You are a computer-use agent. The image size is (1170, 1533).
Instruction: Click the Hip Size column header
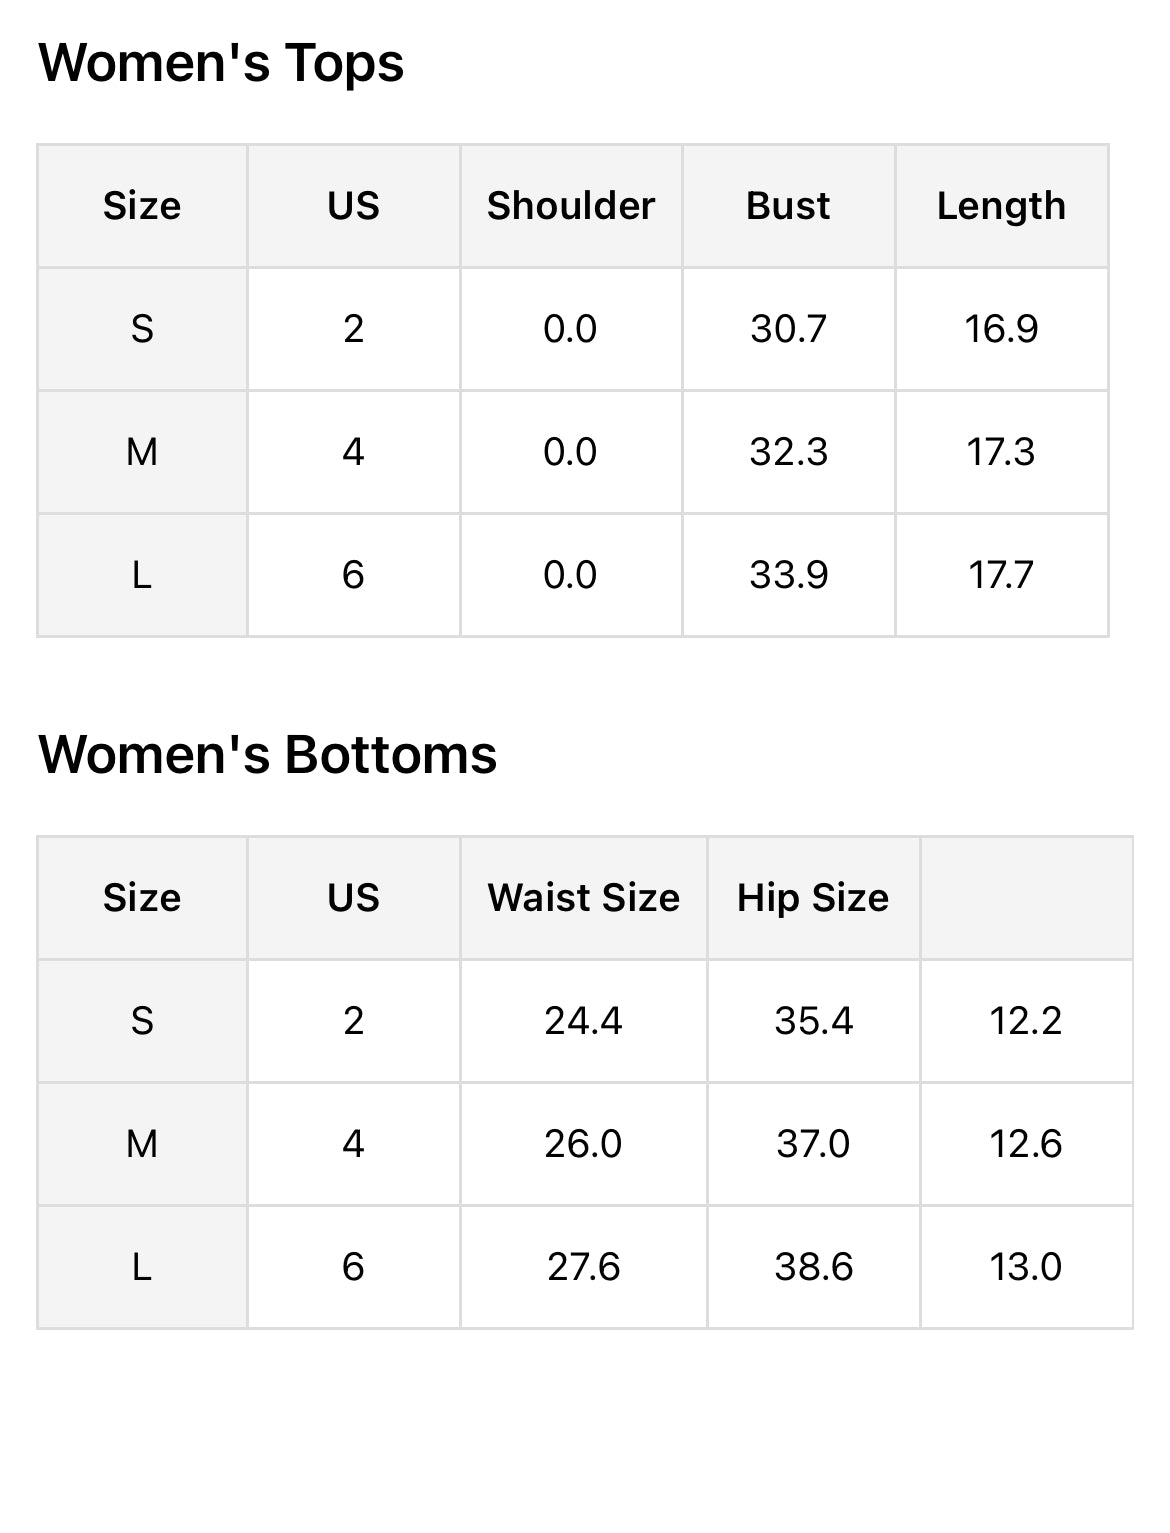click(813, 898)
